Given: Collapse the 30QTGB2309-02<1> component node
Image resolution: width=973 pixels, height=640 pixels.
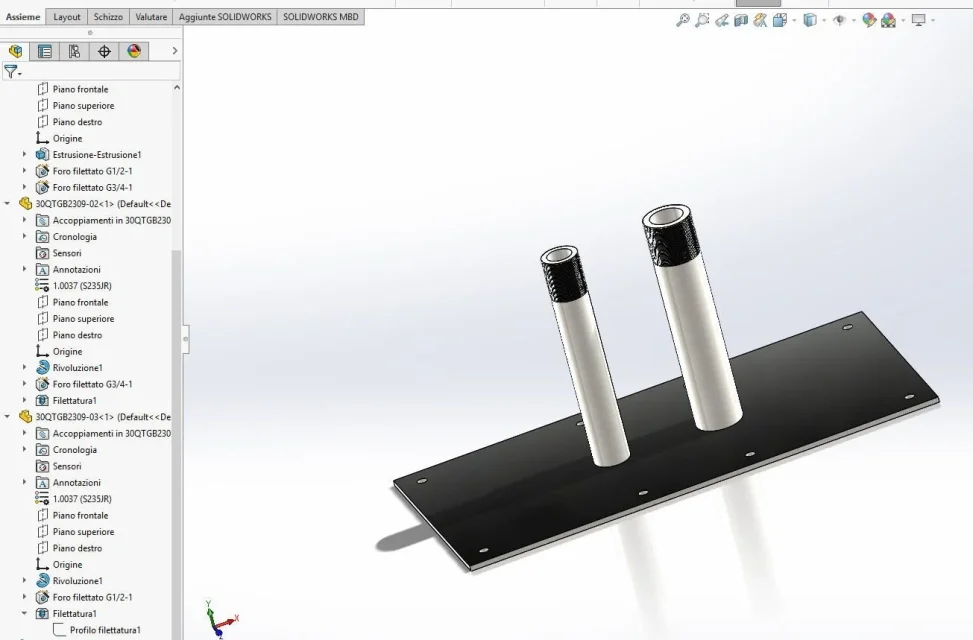Looking at the screenshot, I should point(7,204).
